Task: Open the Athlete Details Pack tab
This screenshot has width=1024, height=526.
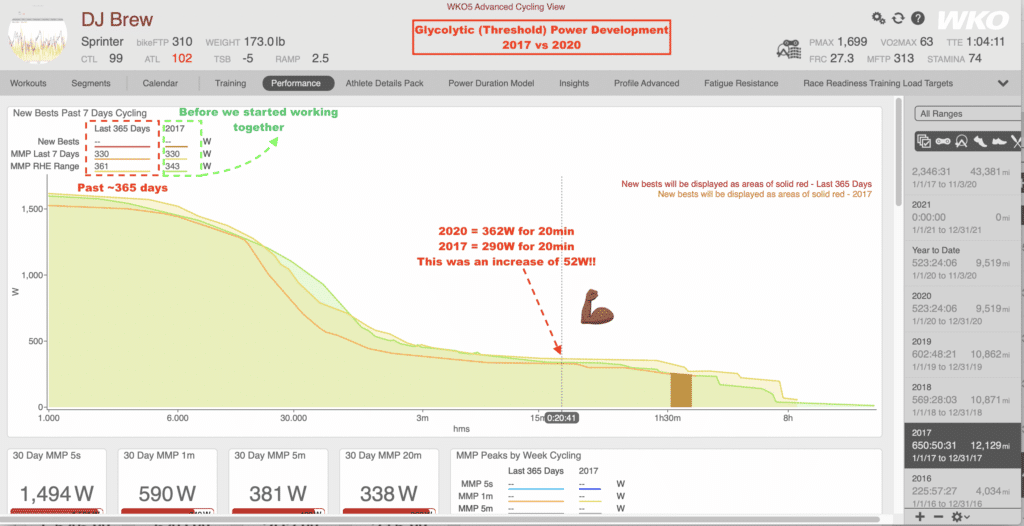Action: pos(384,83)
